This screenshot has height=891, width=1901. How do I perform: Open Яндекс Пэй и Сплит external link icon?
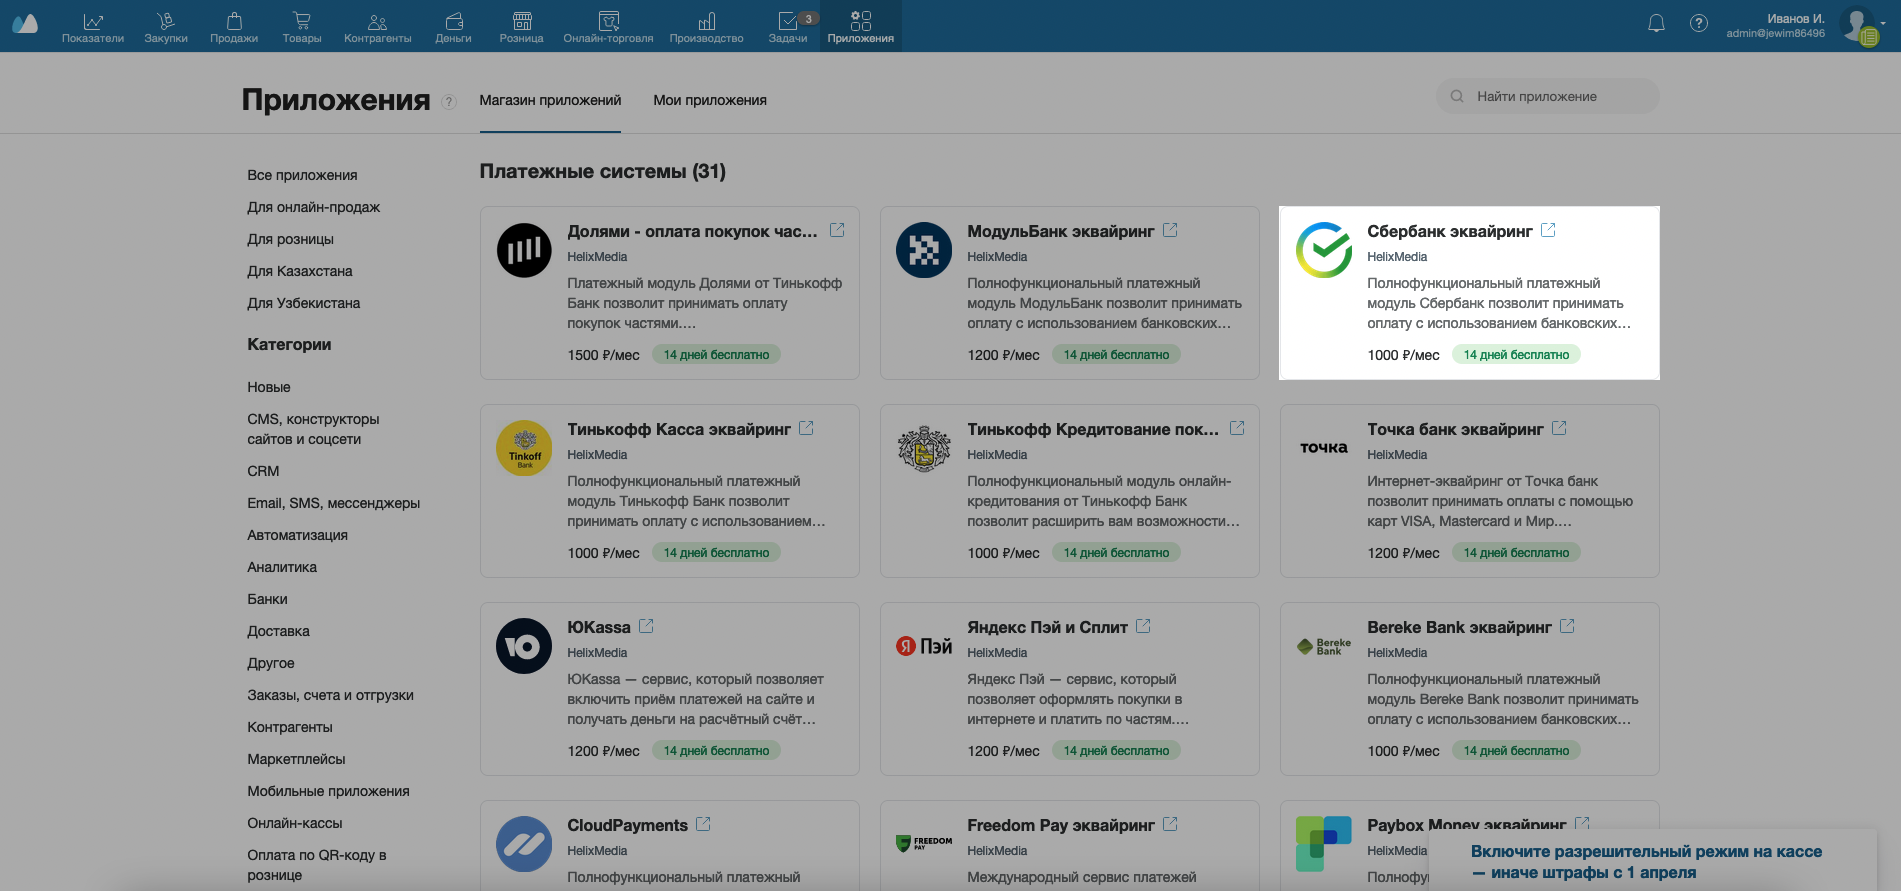click(1143, 626)
